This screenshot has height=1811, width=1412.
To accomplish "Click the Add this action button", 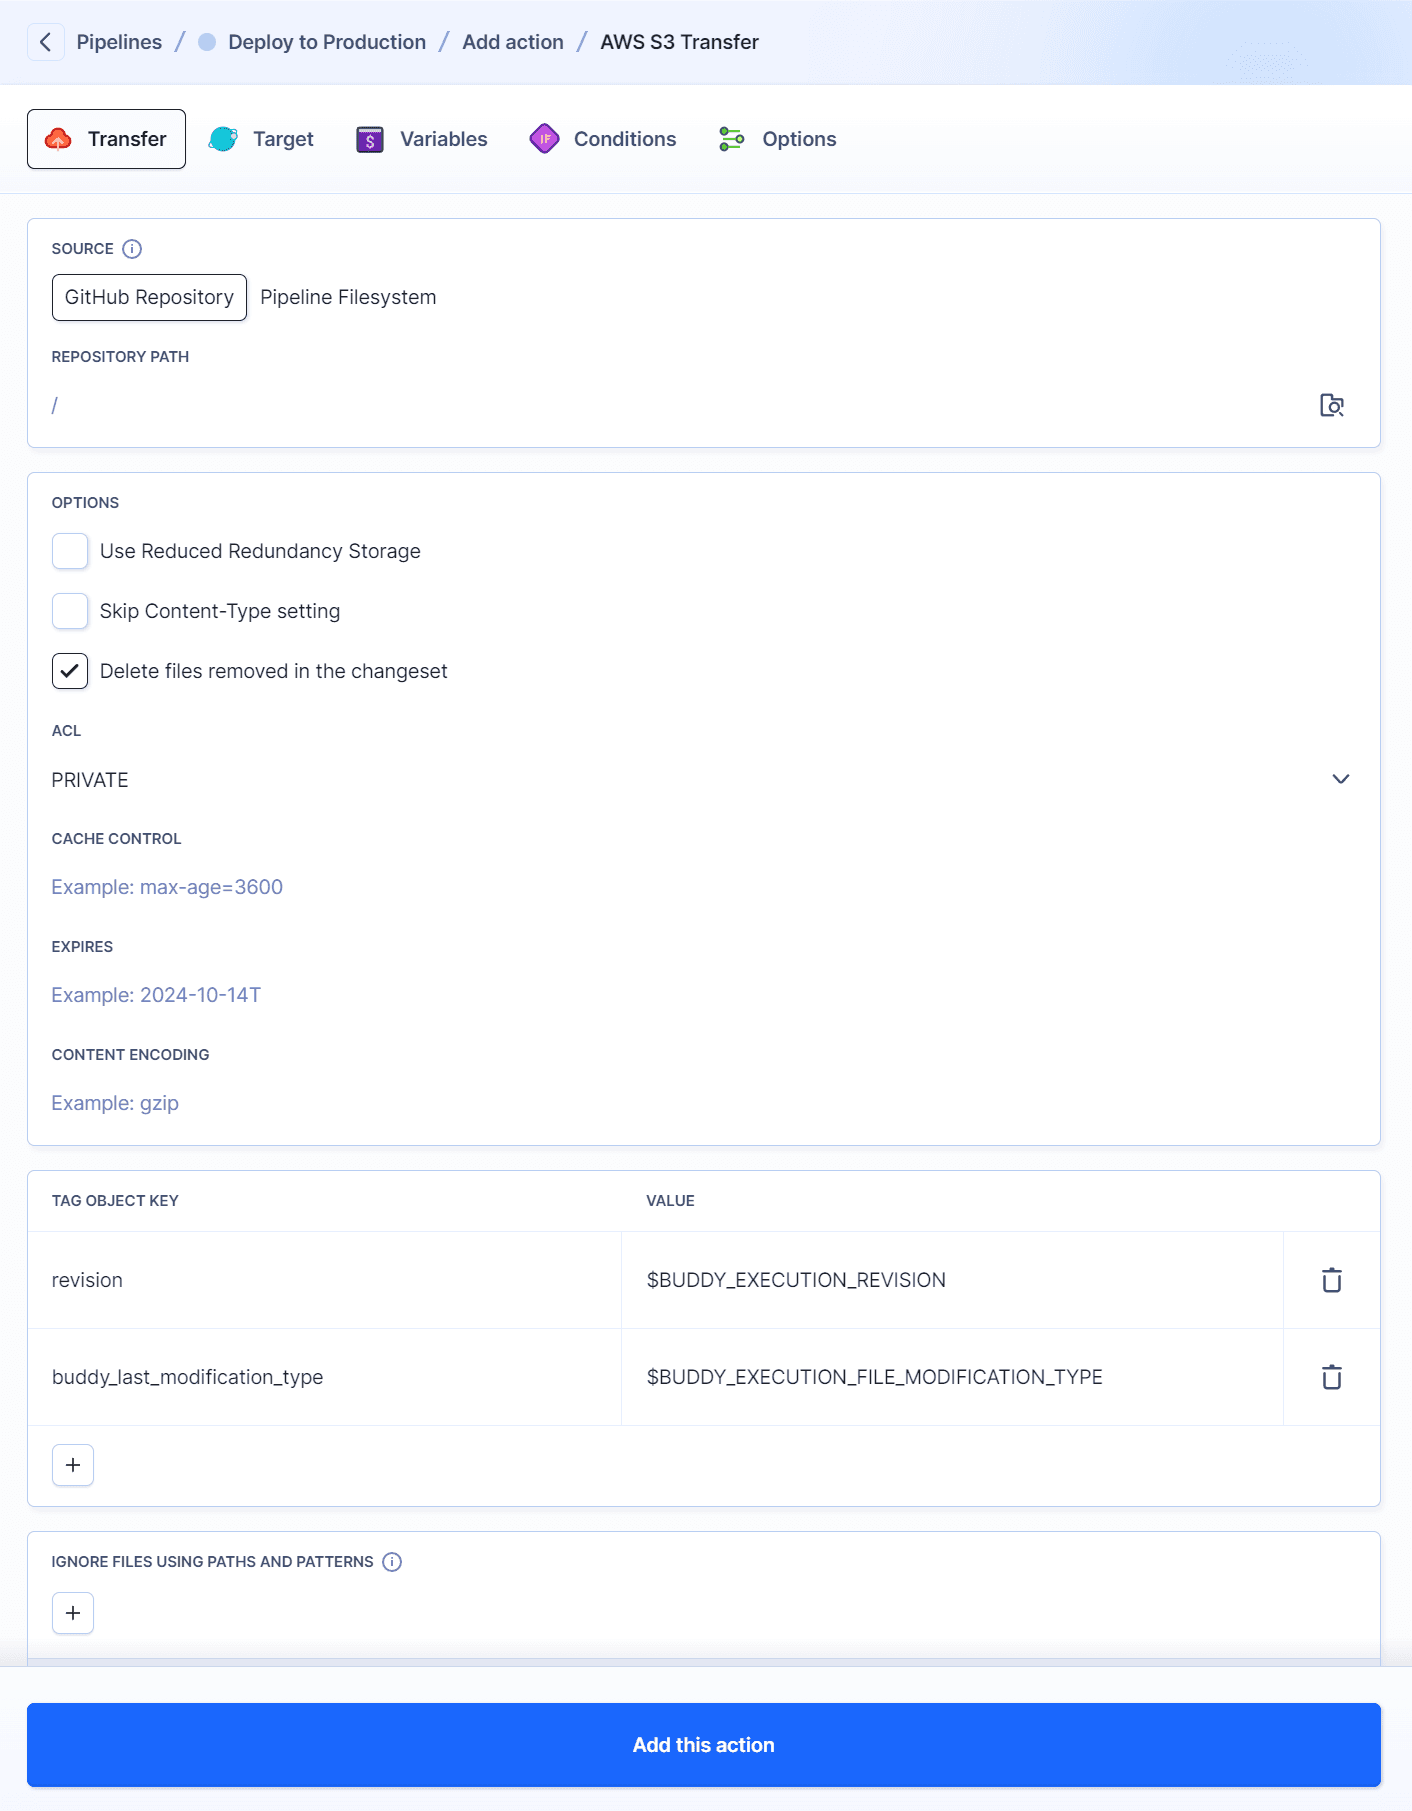I will point(704,1744).
